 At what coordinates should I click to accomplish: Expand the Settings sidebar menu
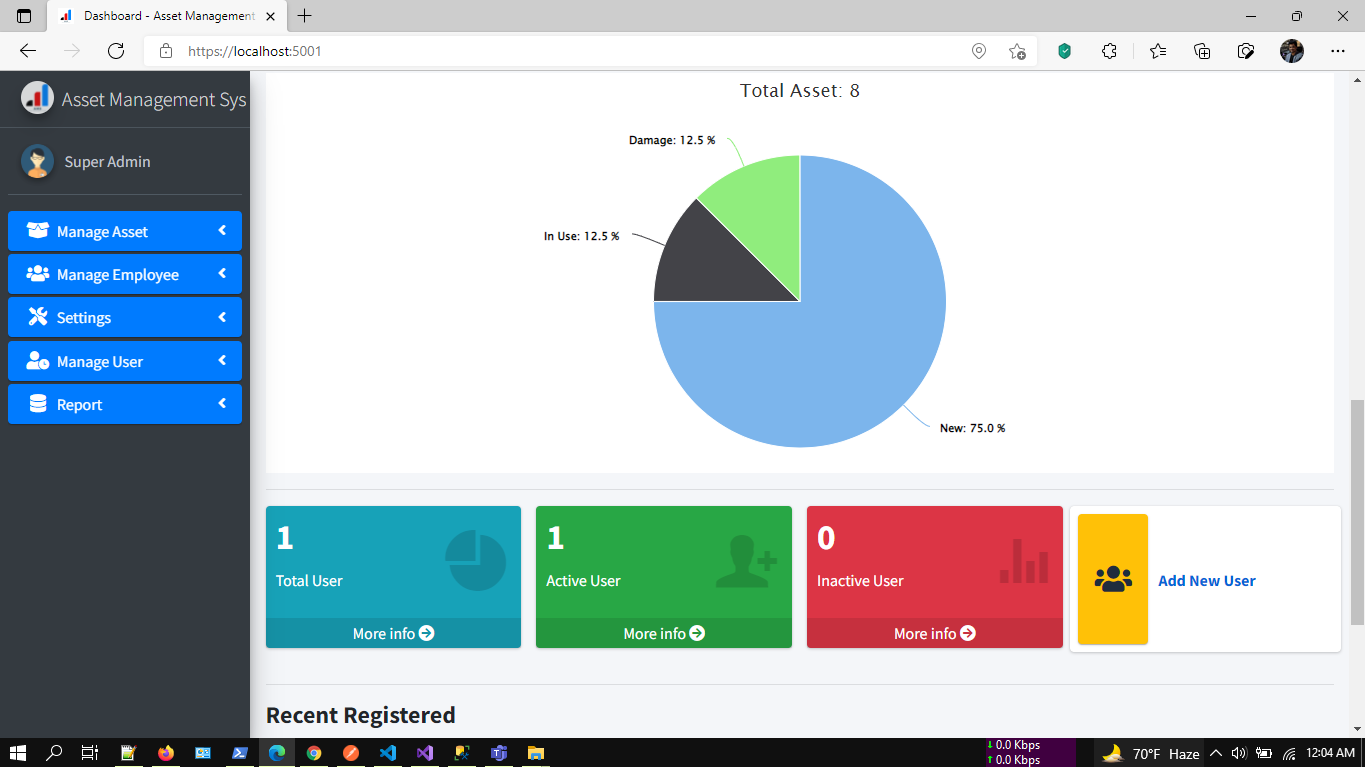click(x=125, y=317)
